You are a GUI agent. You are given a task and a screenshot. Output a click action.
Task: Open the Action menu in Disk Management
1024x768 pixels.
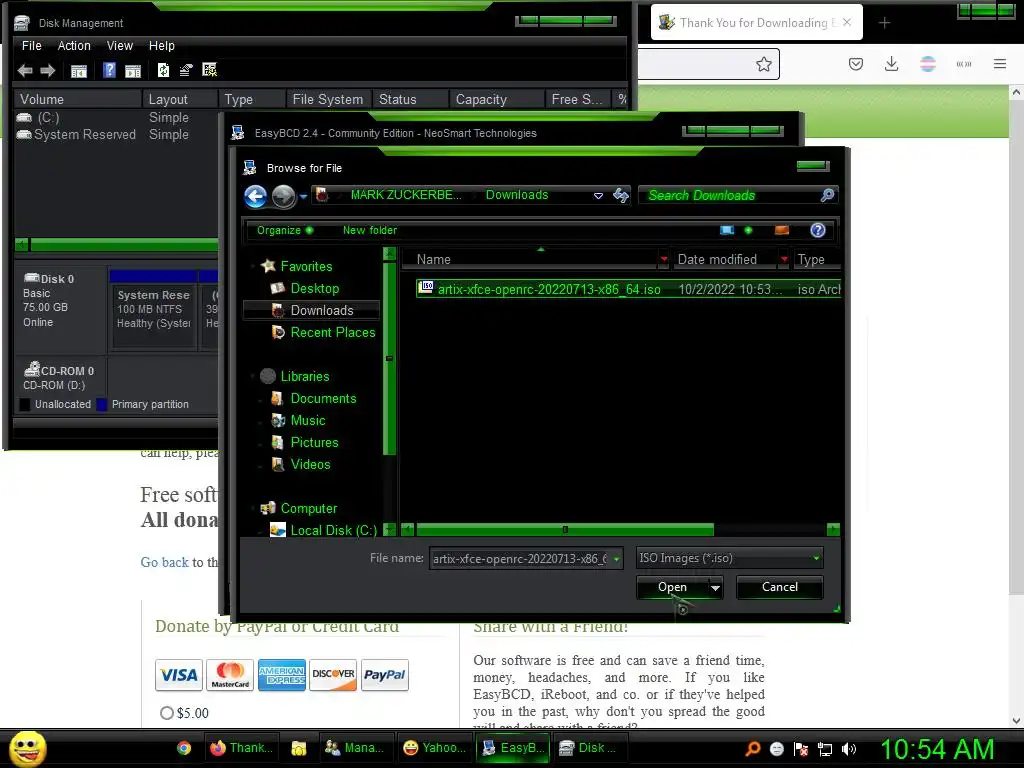(x=74, y=46)
